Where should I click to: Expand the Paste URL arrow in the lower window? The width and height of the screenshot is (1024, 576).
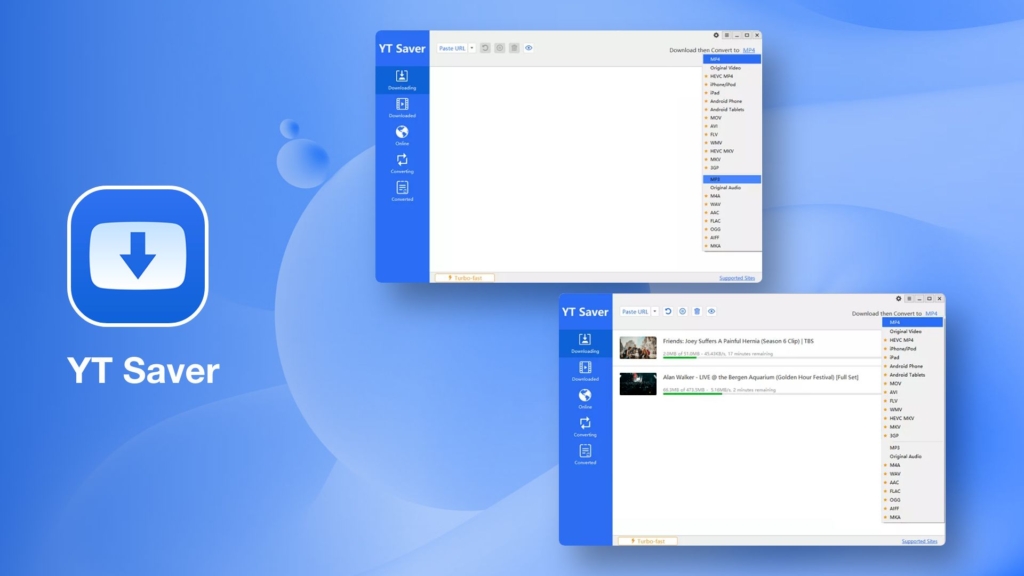click(654, 312)
